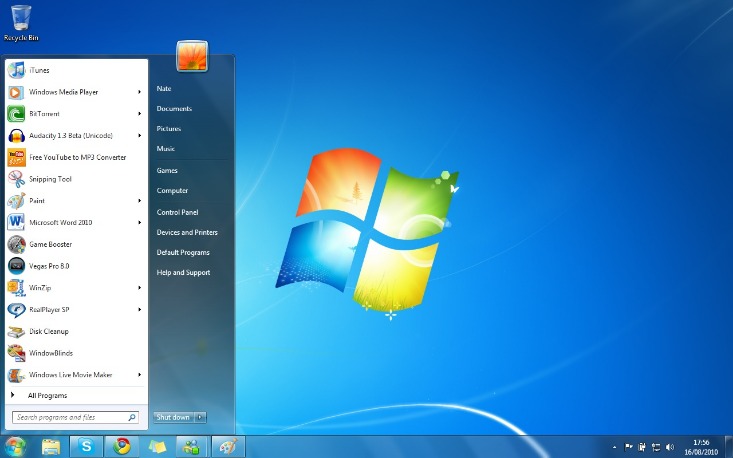Click the Search programs and files box
The image size is (733, 458).
coord(75,417)
